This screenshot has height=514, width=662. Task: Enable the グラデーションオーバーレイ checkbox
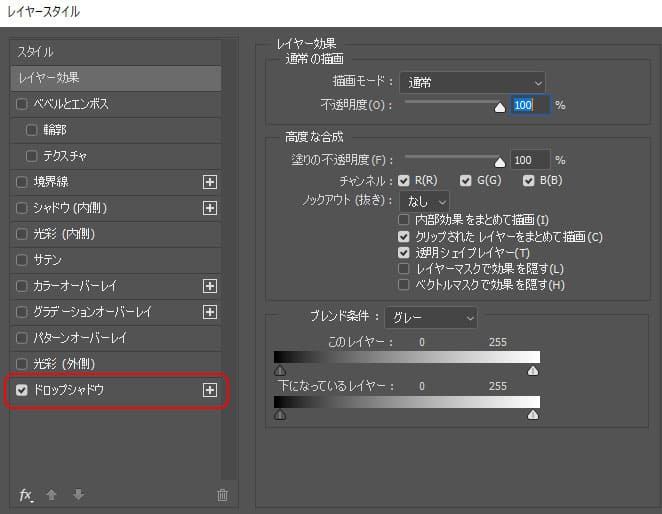coord(22,312)
